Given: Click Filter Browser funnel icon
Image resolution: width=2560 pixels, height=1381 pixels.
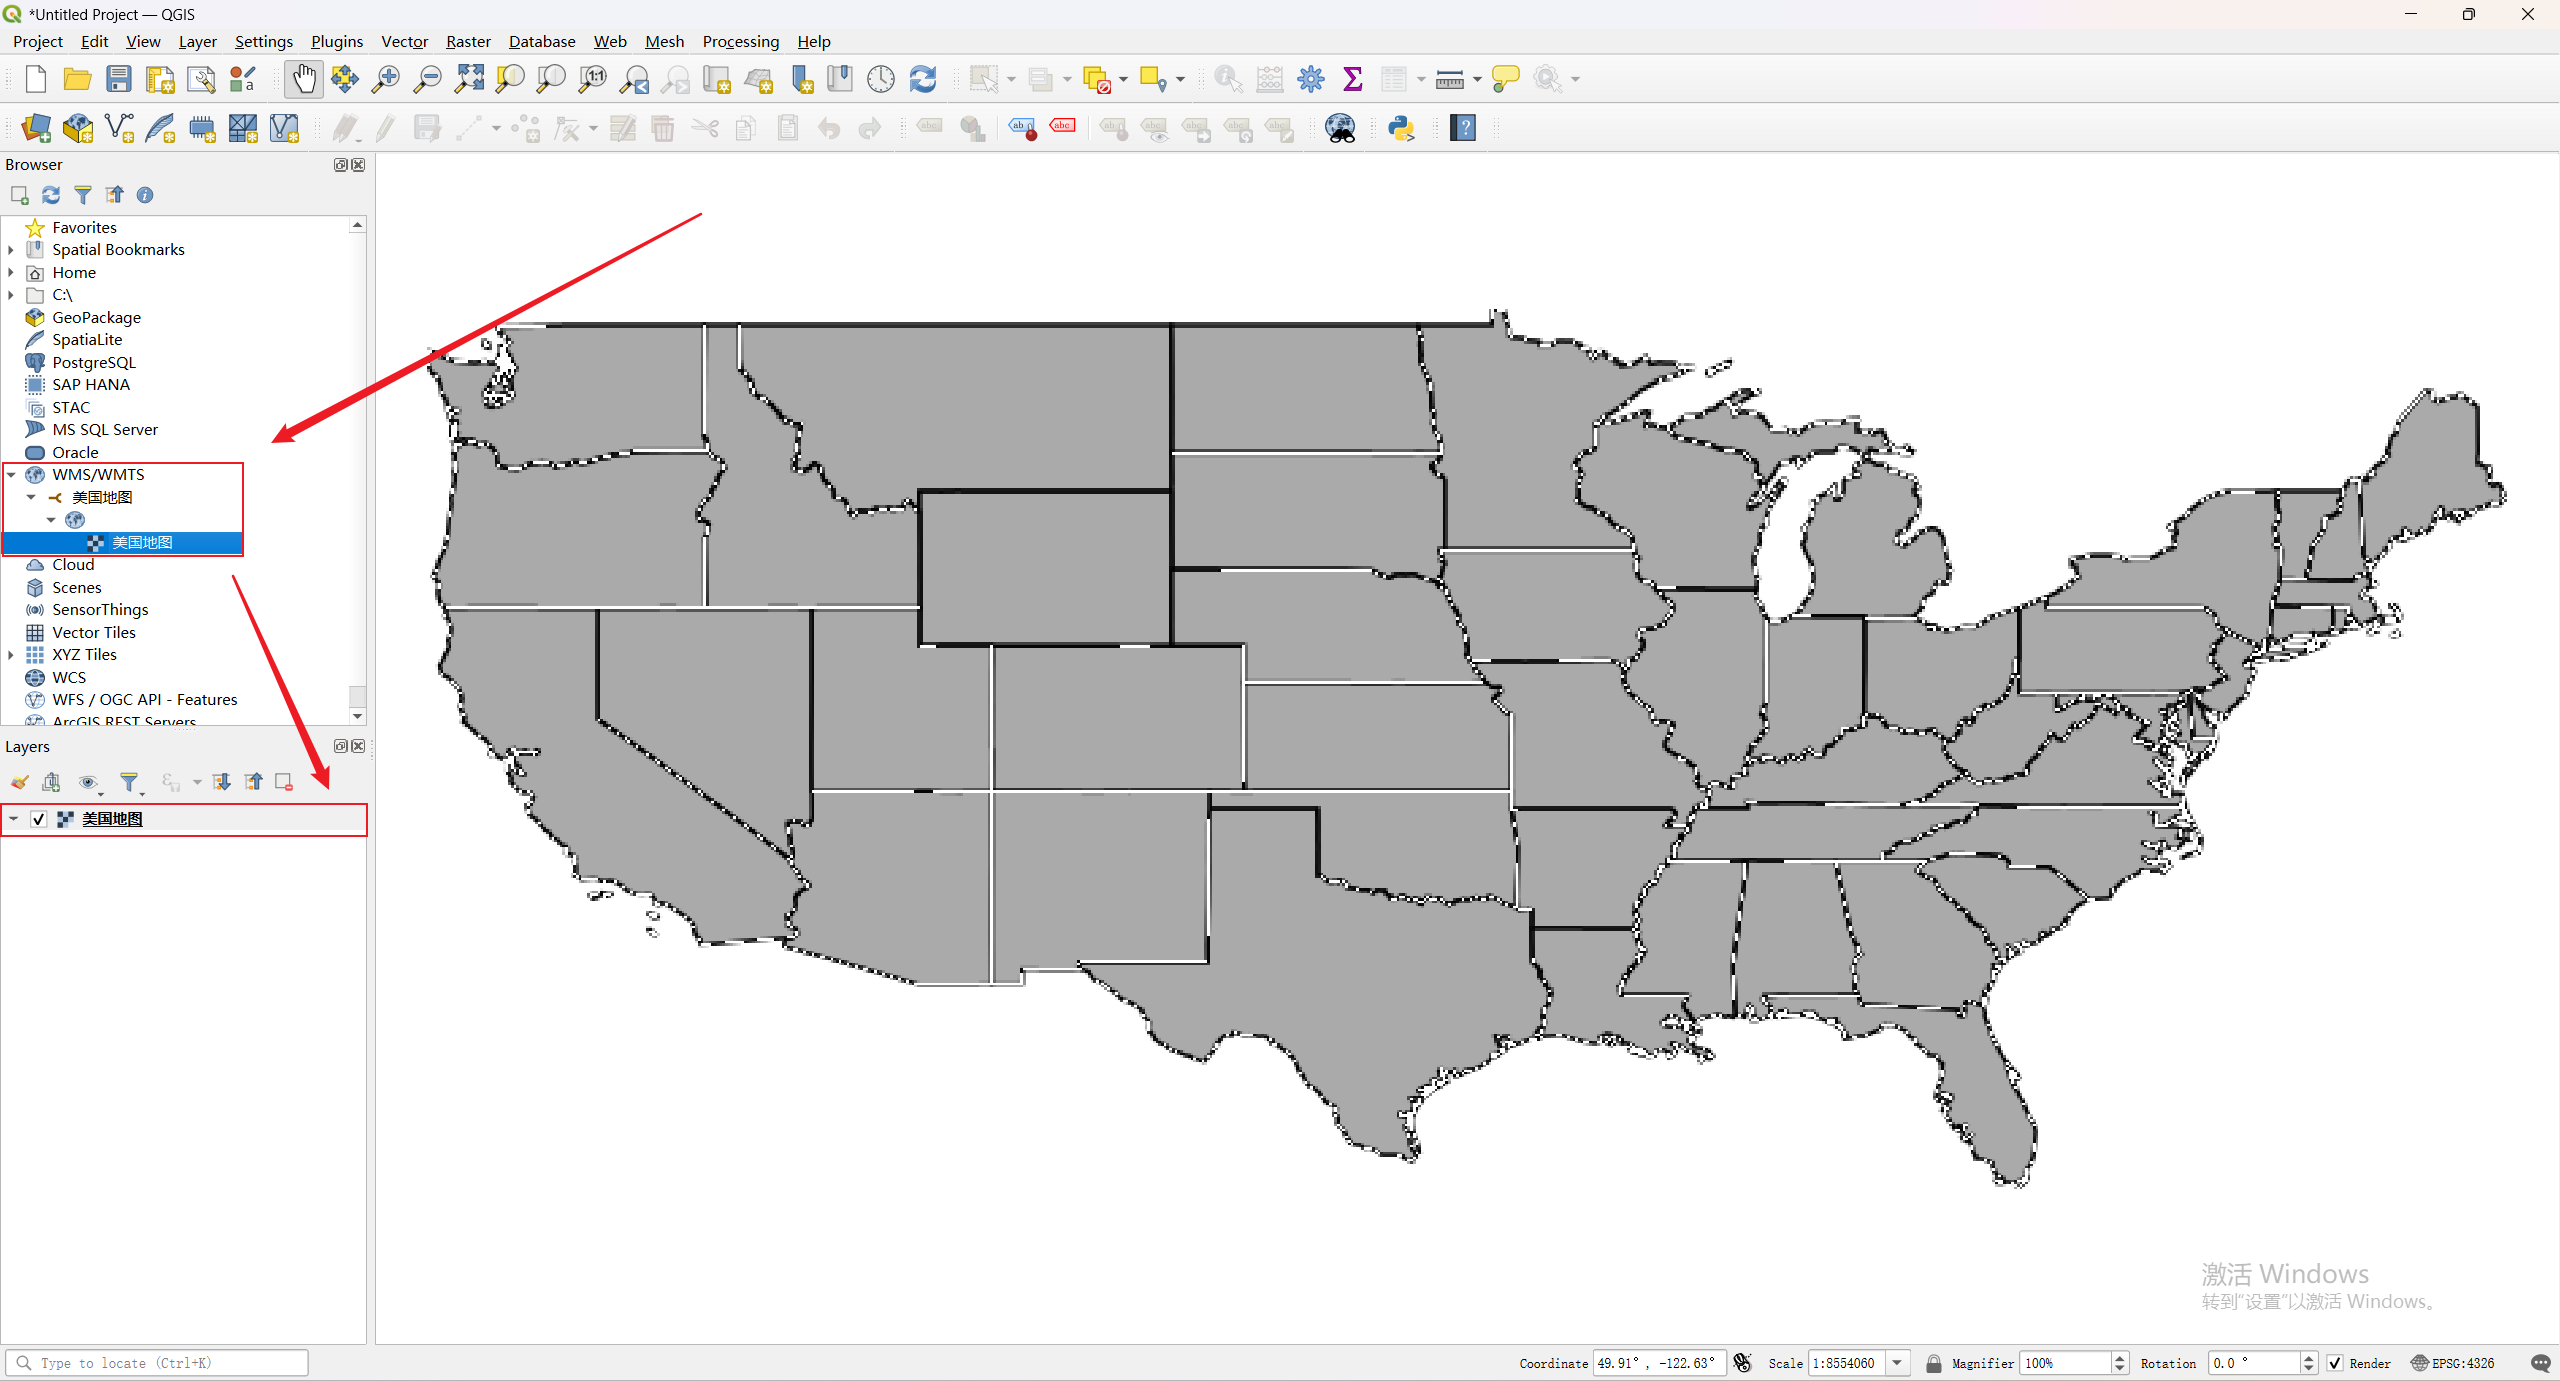Looking at the screenshot, I should (83, 195).
